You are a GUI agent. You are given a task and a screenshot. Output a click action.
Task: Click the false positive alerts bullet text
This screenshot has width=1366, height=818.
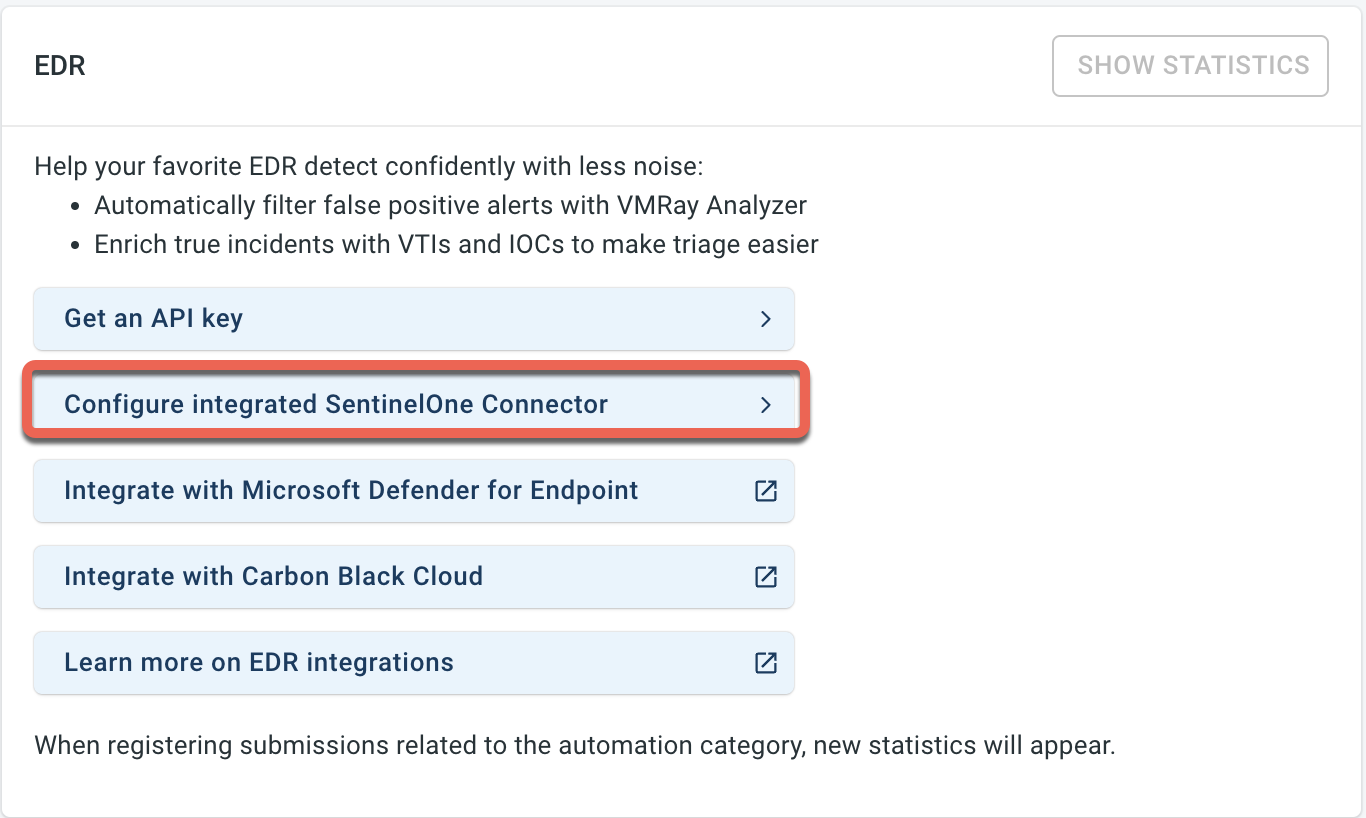[x=451, y=205]
